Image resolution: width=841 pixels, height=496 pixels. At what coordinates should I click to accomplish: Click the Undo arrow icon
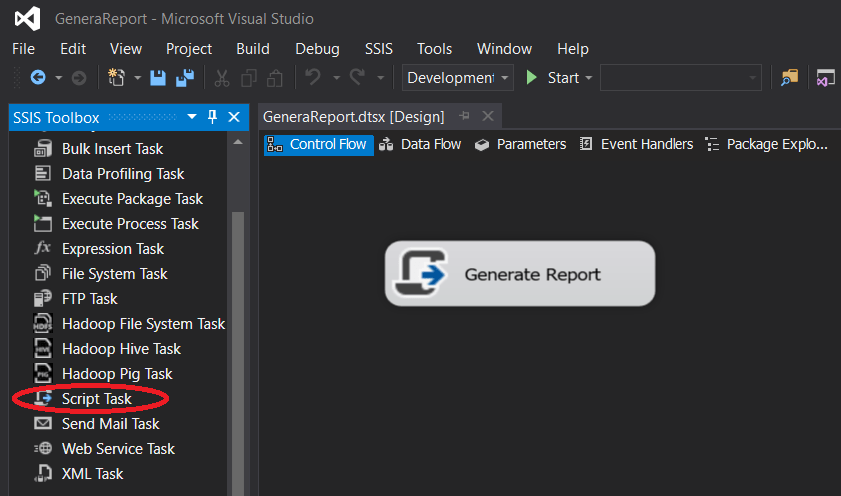point(313,77)
